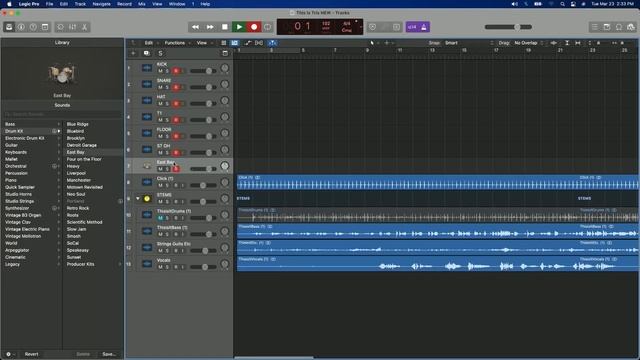Open the Track menu in the menu bar

80,4
